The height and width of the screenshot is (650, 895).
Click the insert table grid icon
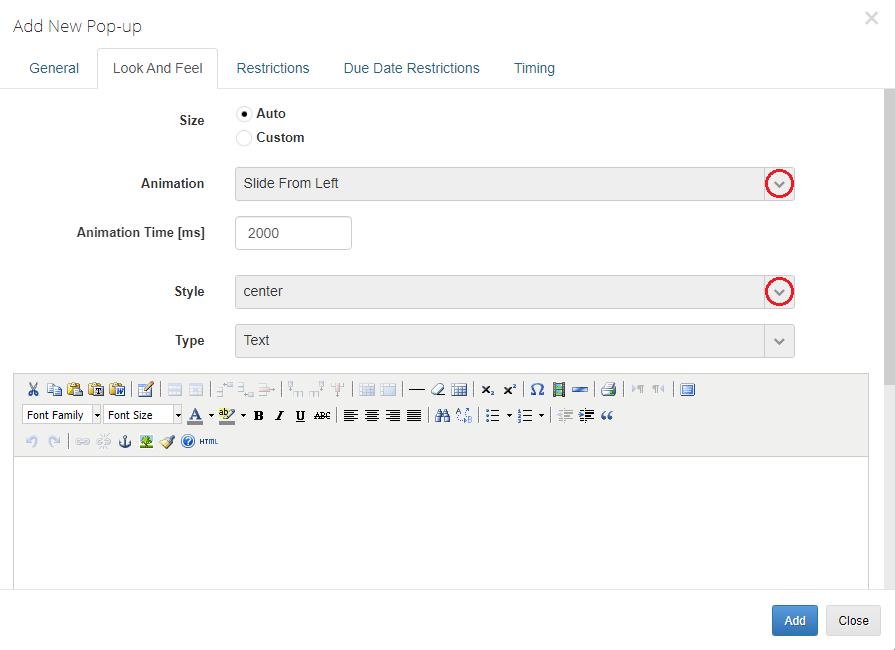pyautogui.click(x=459, y=390)
